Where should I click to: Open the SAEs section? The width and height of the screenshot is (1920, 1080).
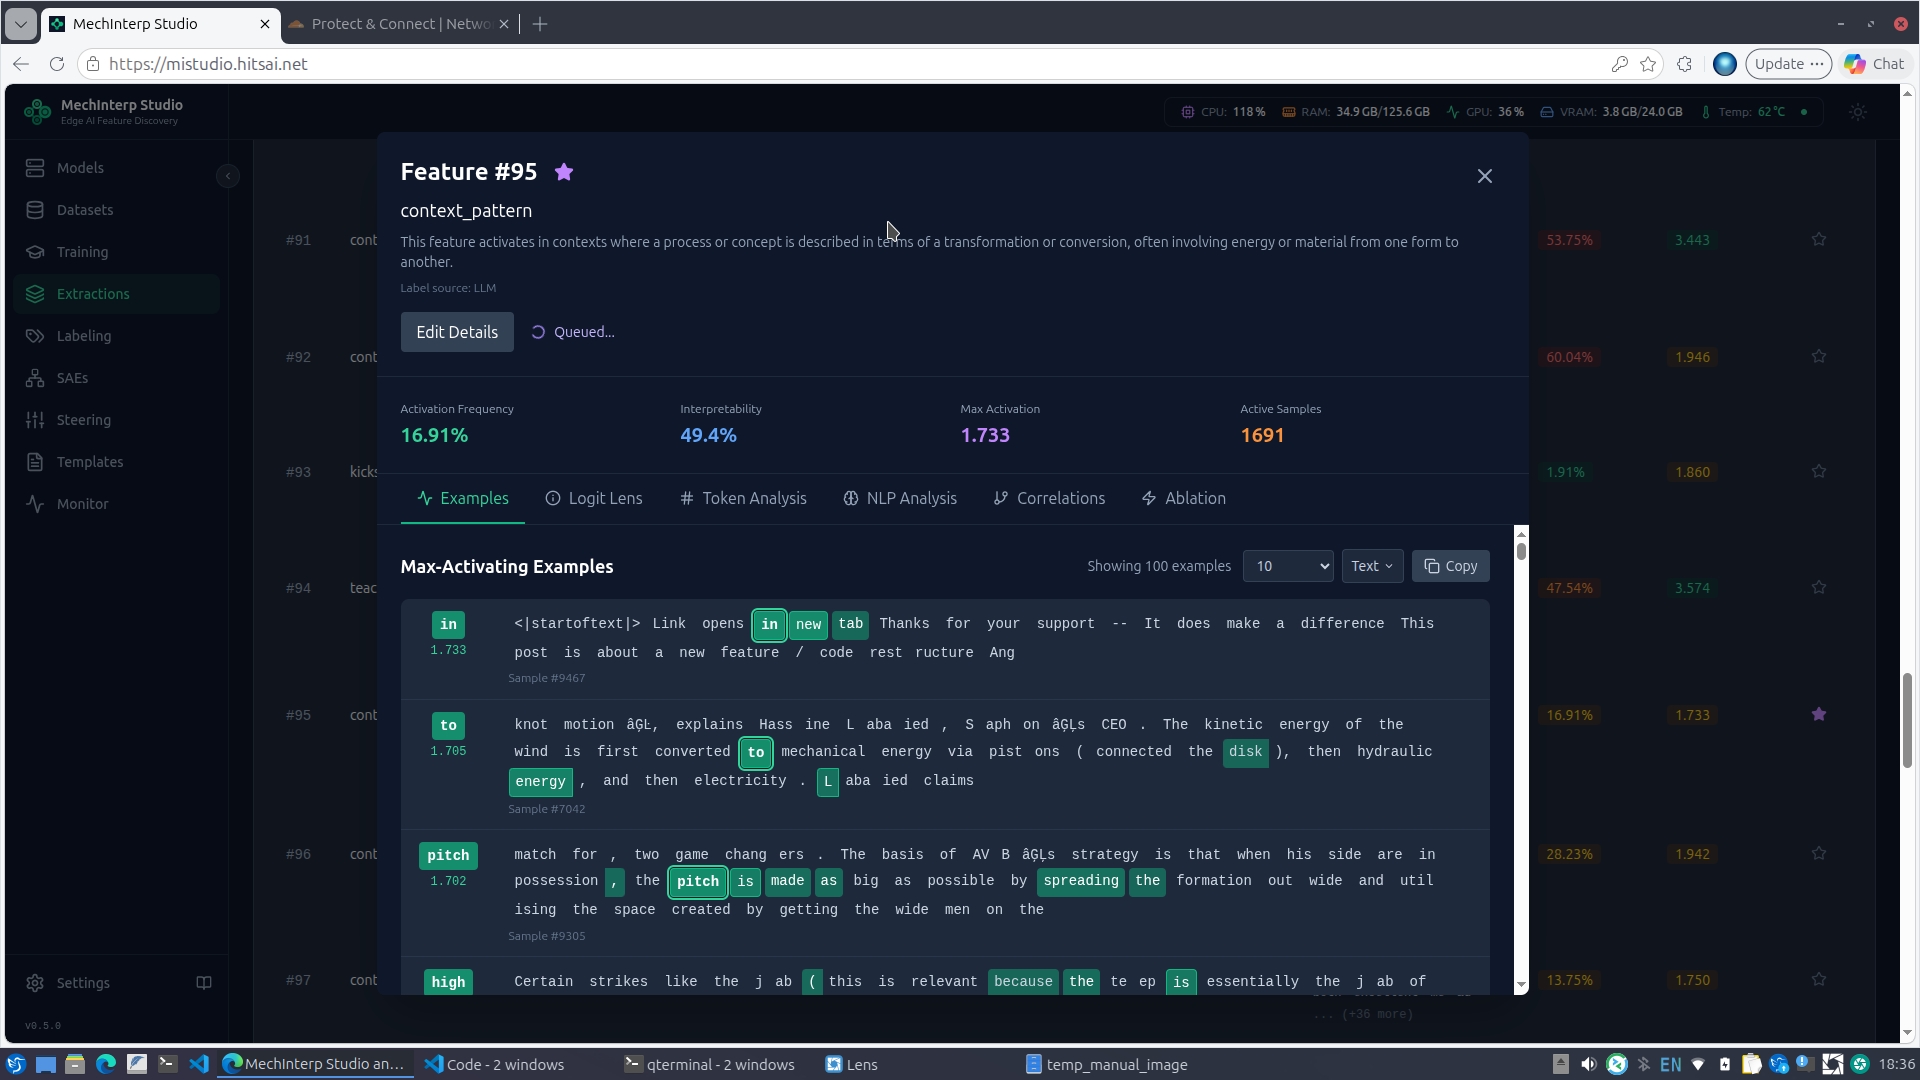point(117,378)
